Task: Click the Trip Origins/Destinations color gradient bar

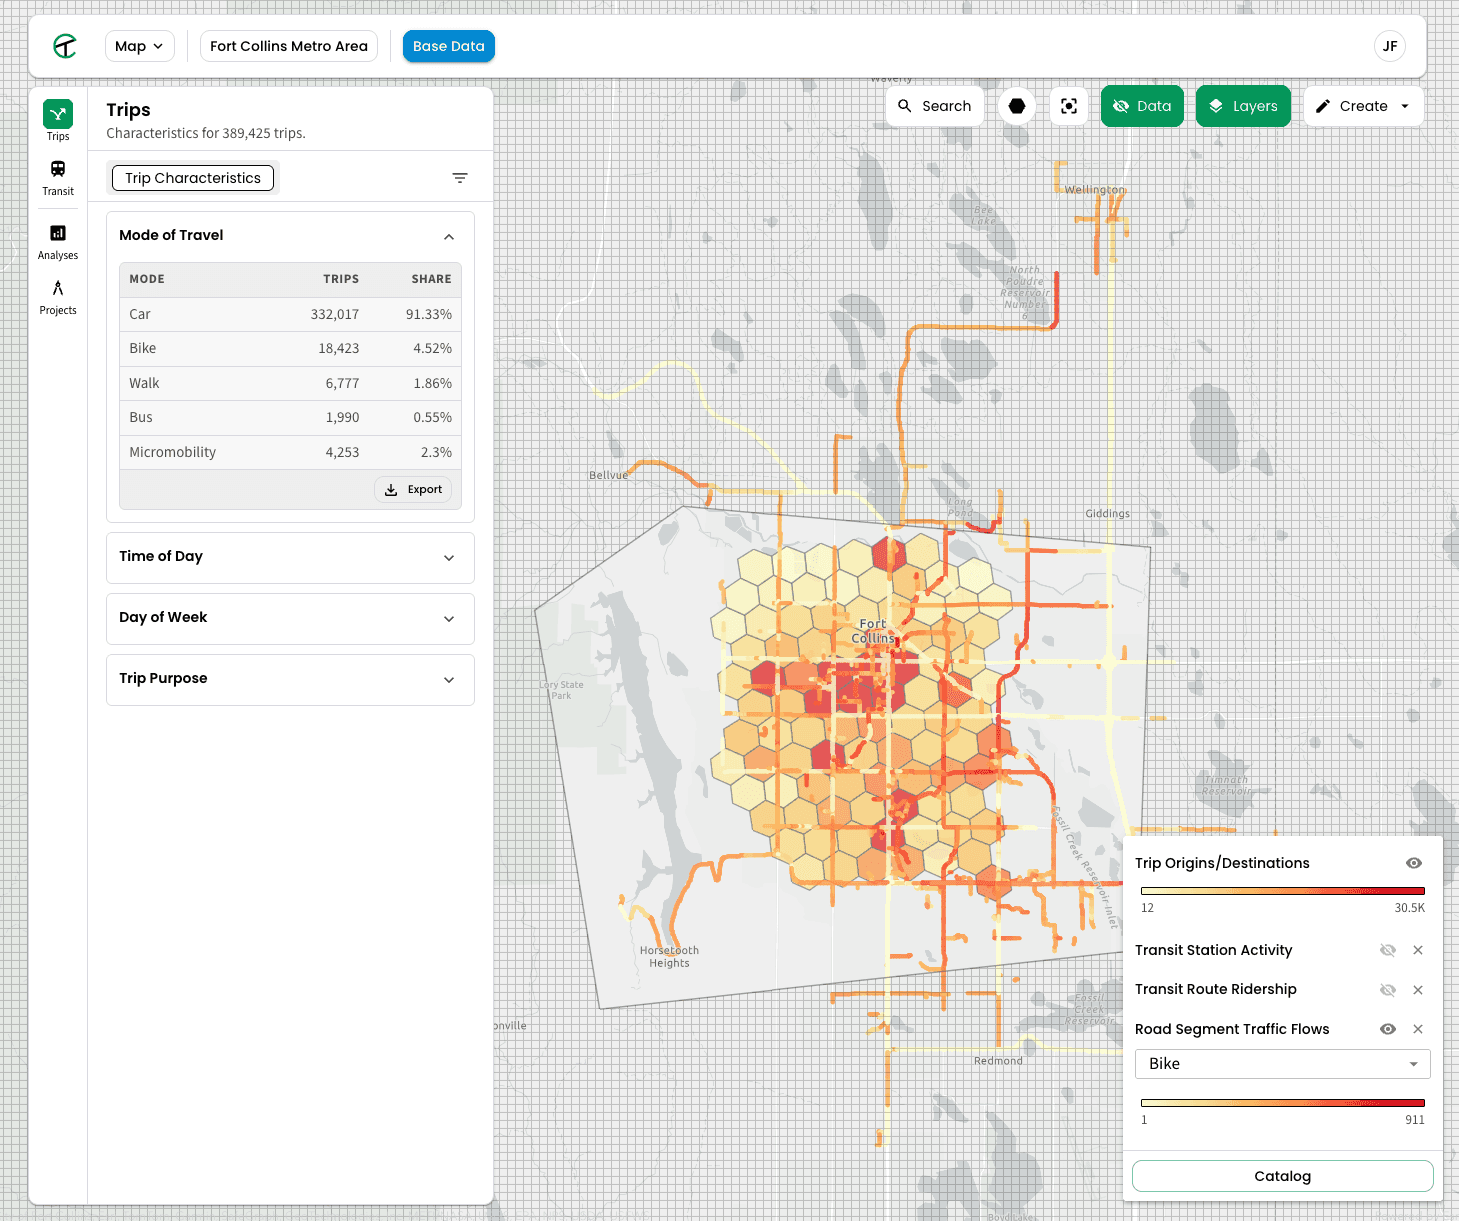Action: 1282,890
